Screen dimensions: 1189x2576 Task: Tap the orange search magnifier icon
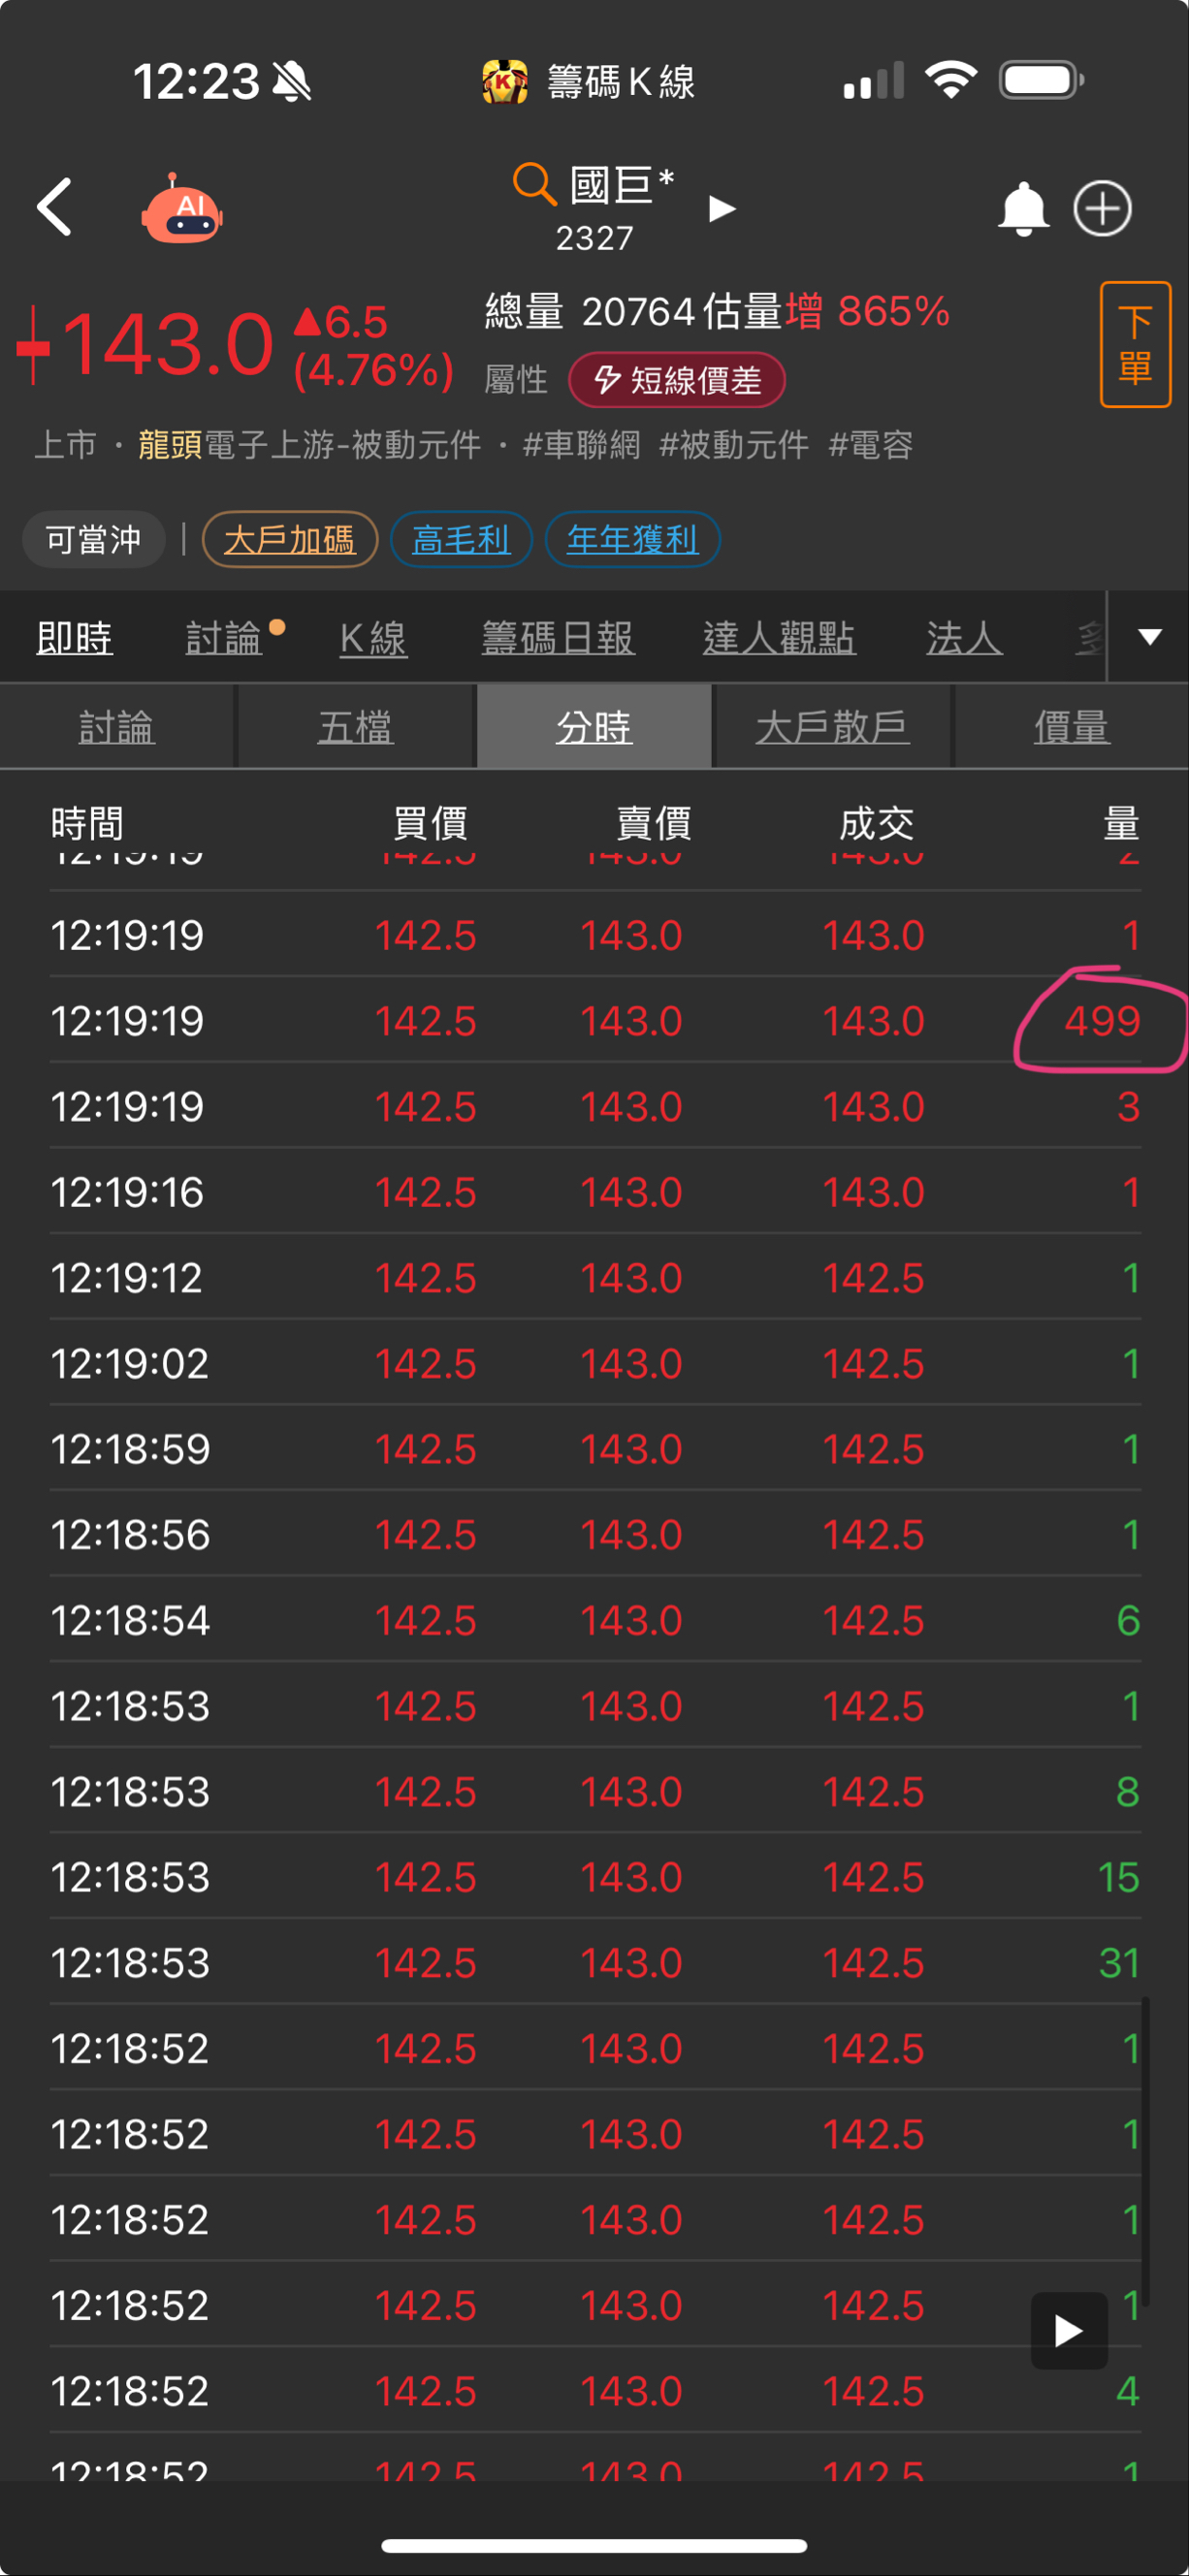[534, 184]
